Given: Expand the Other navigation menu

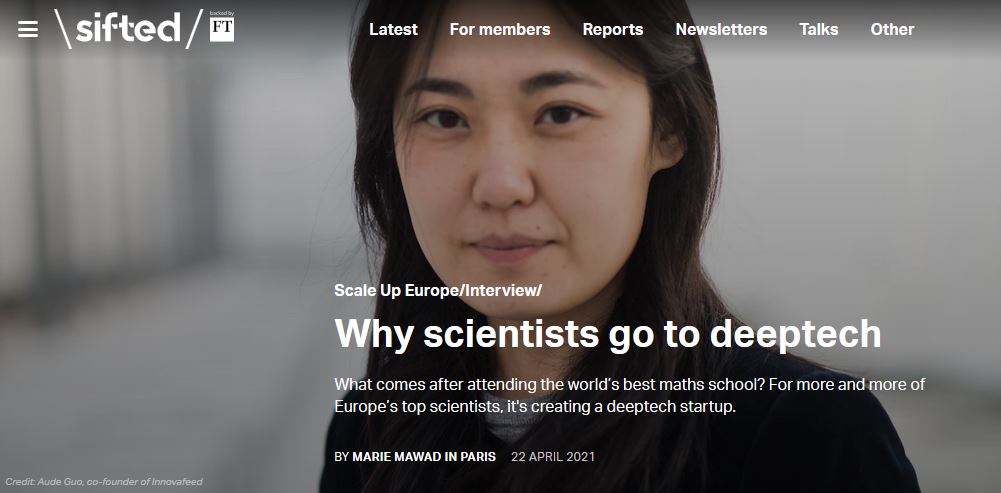Looking at the screenshot, I should pos(892,29).
